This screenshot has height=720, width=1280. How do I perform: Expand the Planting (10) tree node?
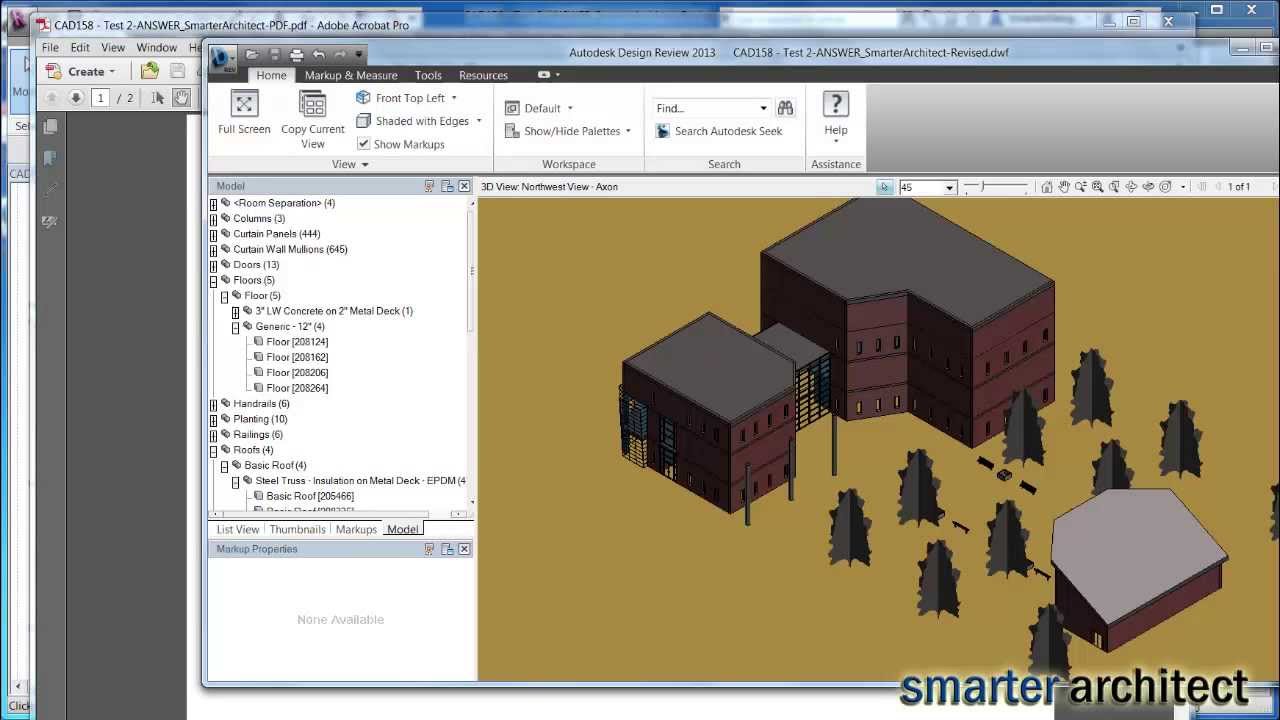(214, 420)
